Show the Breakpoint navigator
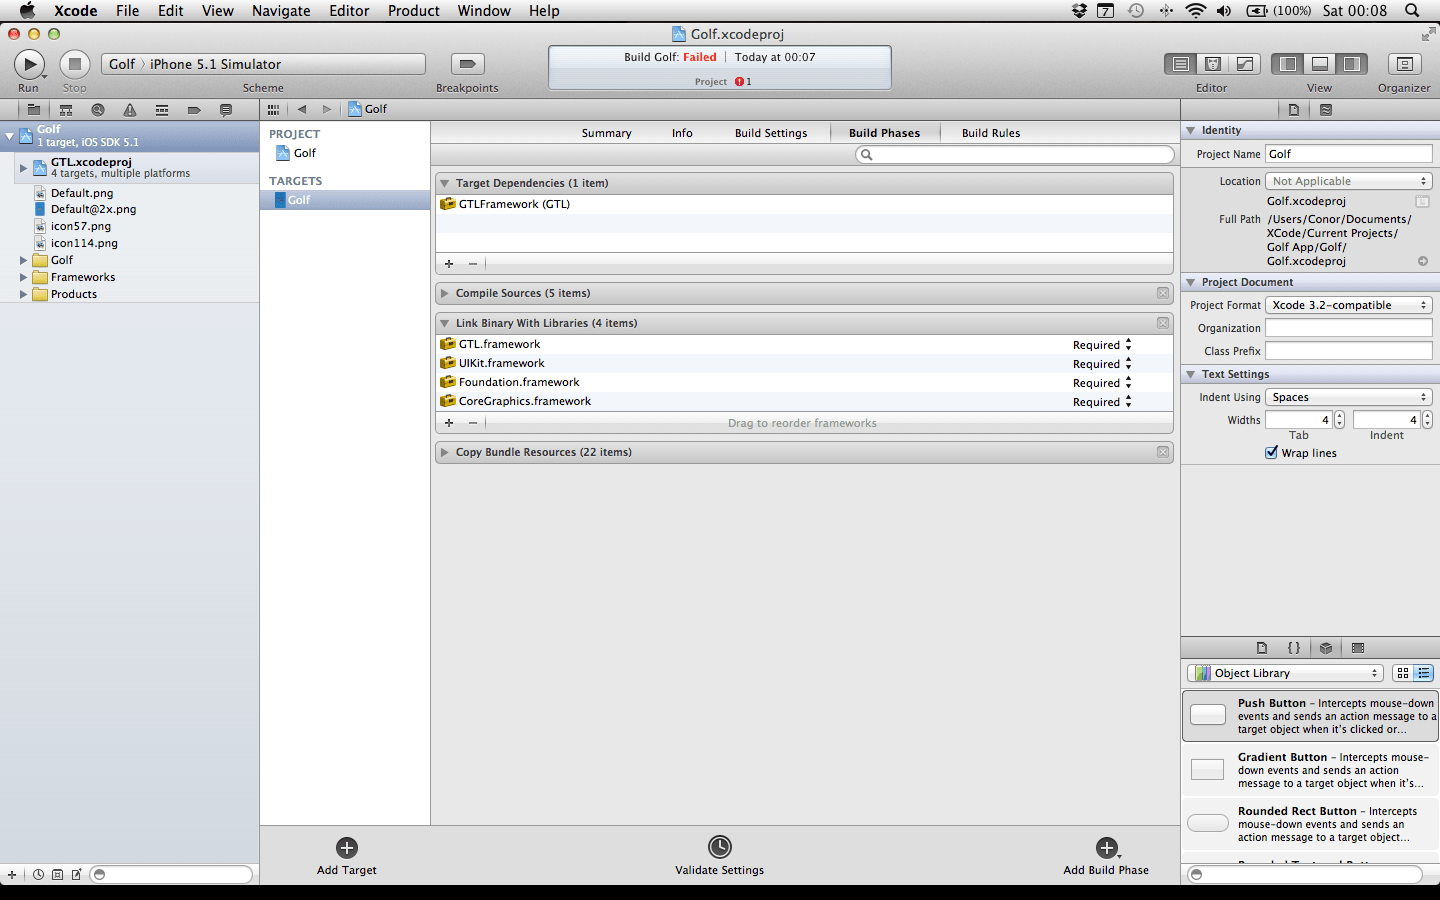1440x900 pixels. click(194, 110)
